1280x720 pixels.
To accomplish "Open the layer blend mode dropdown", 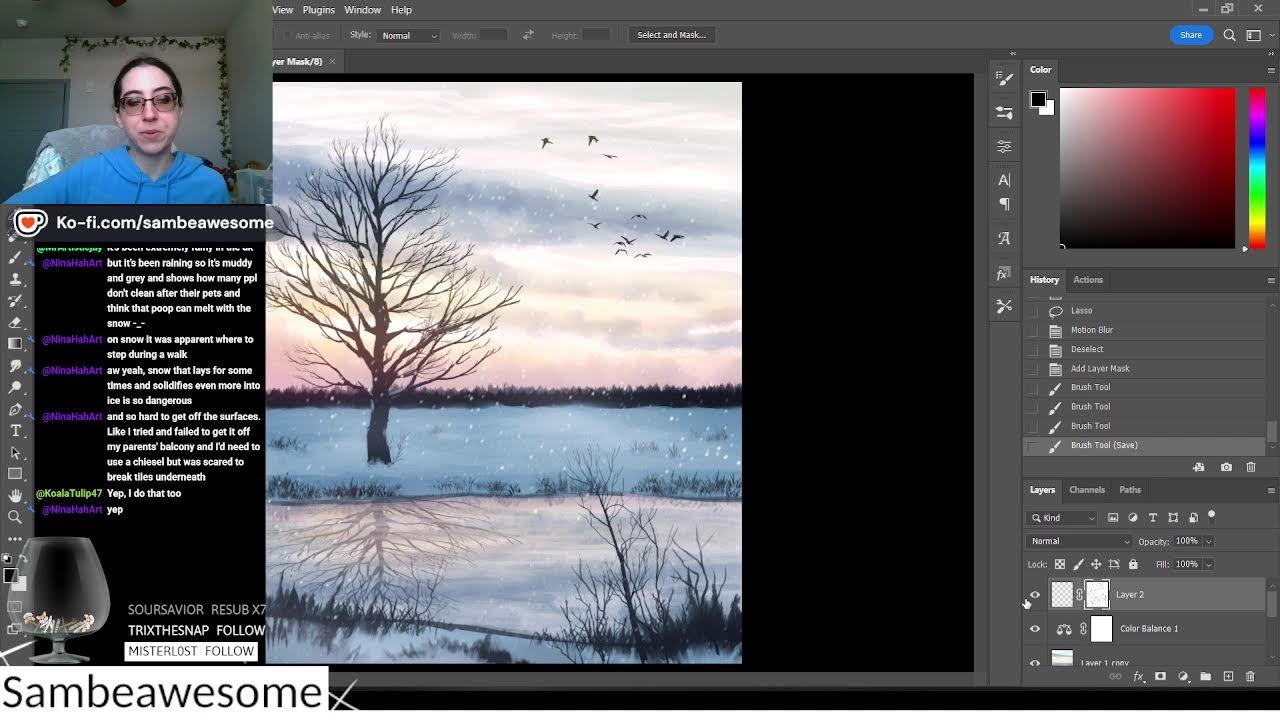I will (x=1079, y=541).
